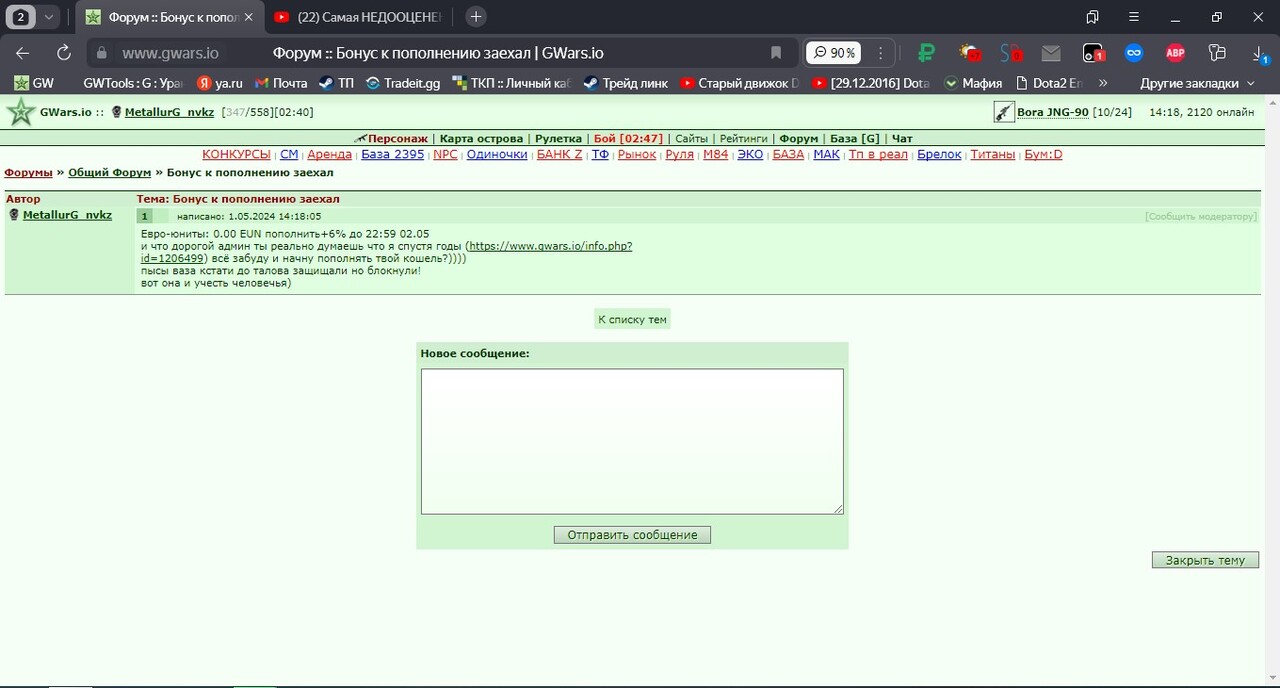Click the mail envelope extension icon
1280x688 pixels.
[1050, 53]
